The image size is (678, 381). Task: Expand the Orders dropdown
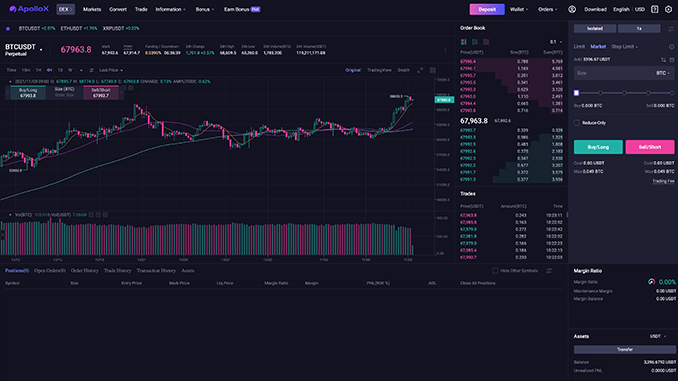click(547, 9)
